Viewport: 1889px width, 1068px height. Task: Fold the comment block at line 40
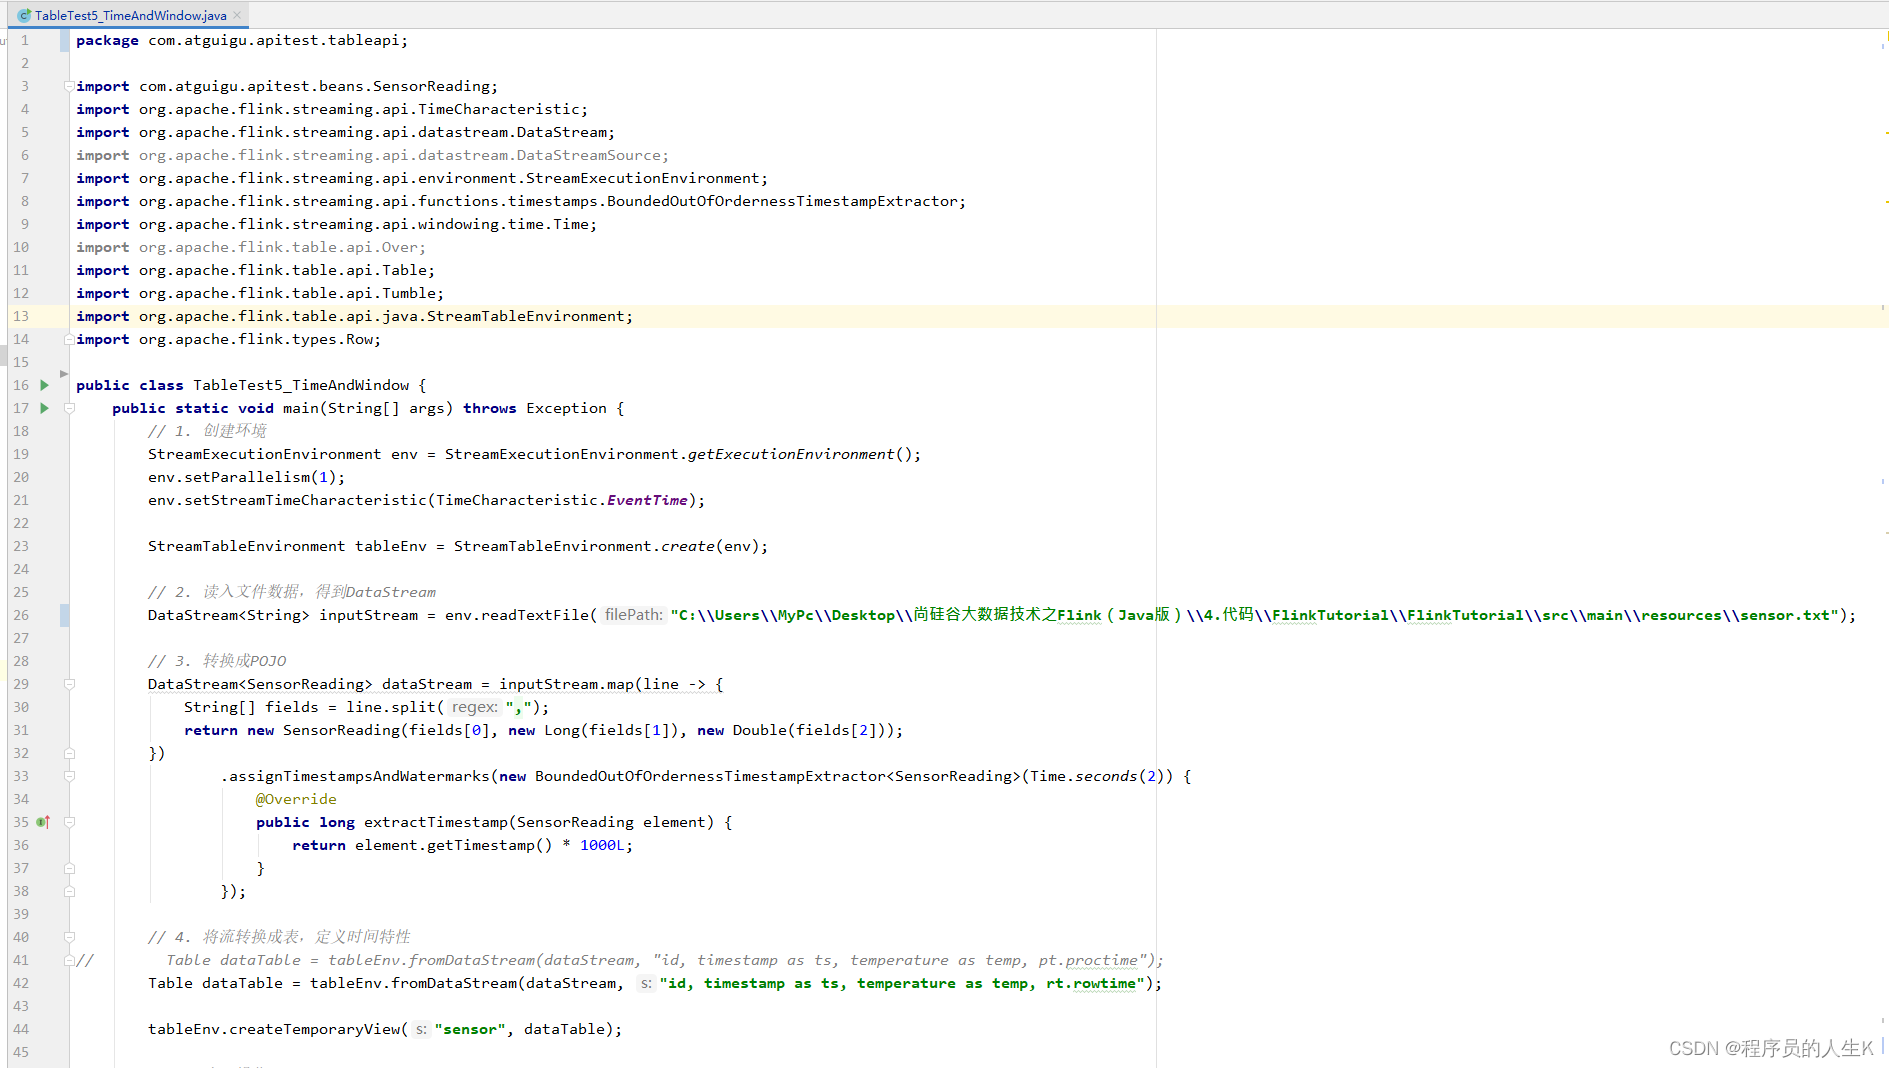[69, 937]
